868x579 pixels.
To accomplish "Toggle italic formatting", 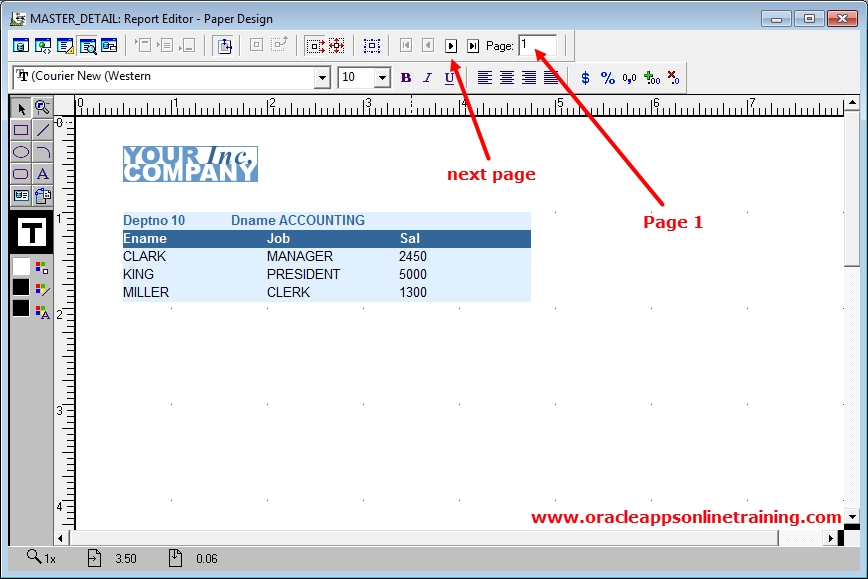I will [x=427, y=77].
